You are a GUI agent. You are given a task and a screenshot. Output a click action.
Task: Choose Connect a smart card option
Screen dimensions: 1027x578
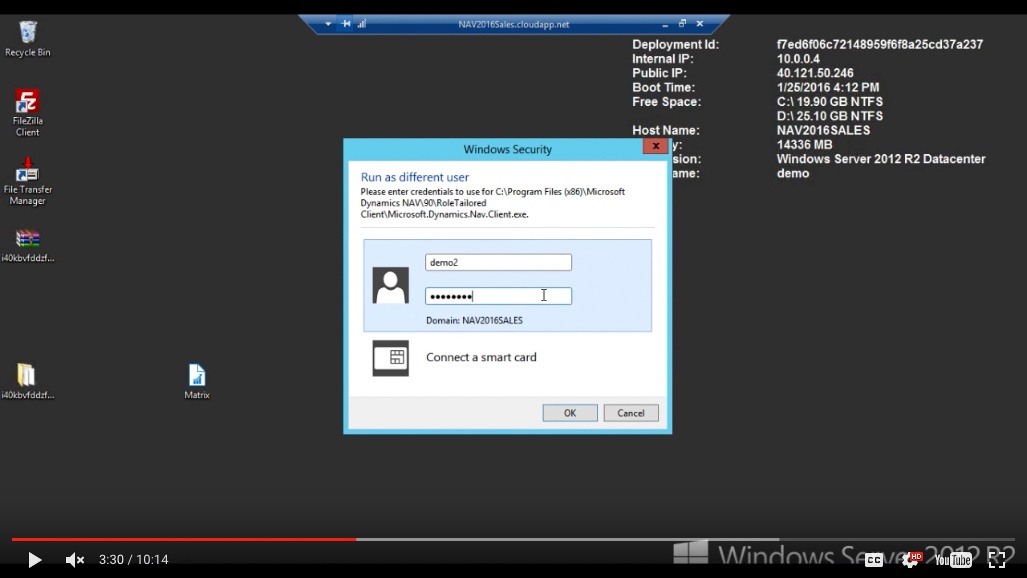pyautogui.click(x=481, y=357)
